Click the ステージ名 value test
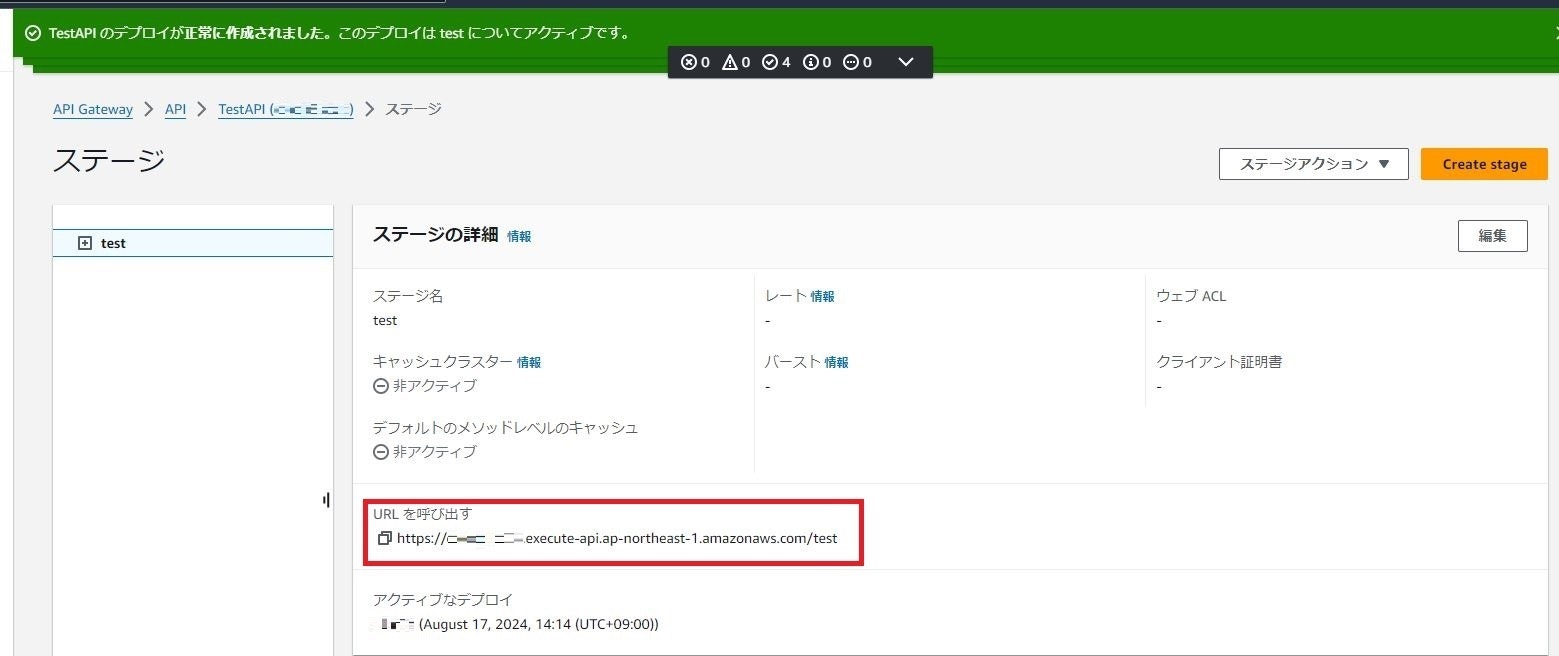Viewport: 1559px width, 656px height. pos(385,321)
